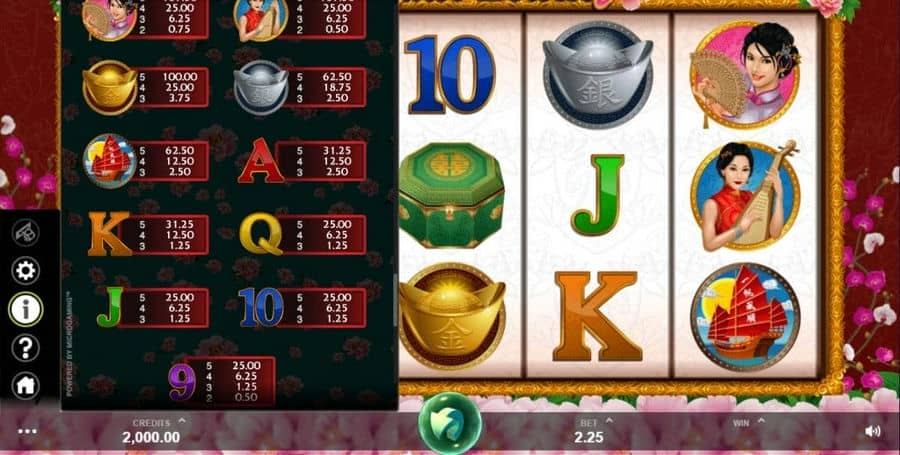Expand the Win arrow
The height and width of the screenshot is (455, 900).
[761, 421]
